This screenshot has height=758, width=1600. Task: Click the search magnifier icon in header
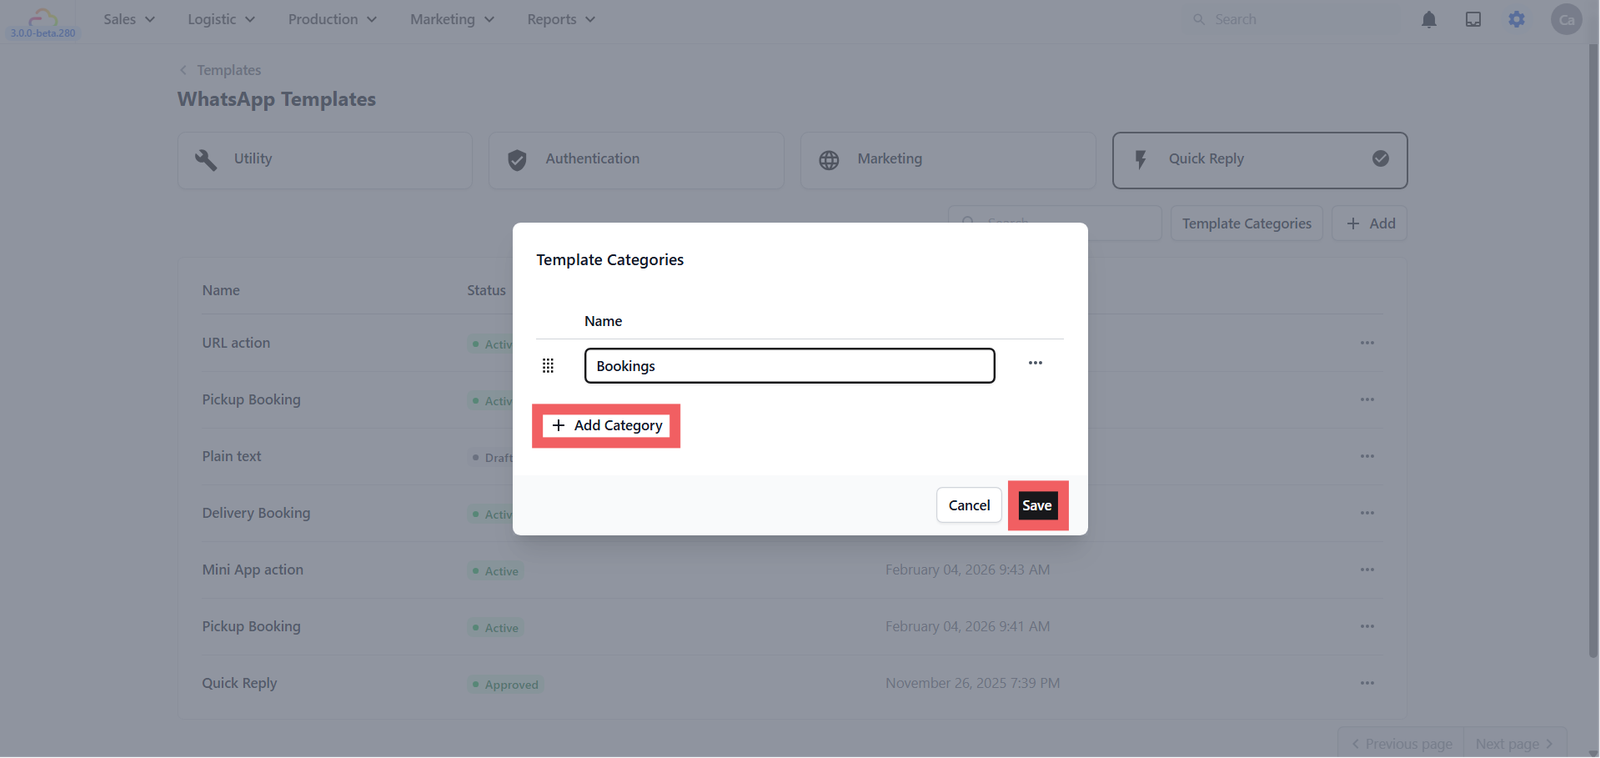pyautogui.click(x=1198, y=19)
